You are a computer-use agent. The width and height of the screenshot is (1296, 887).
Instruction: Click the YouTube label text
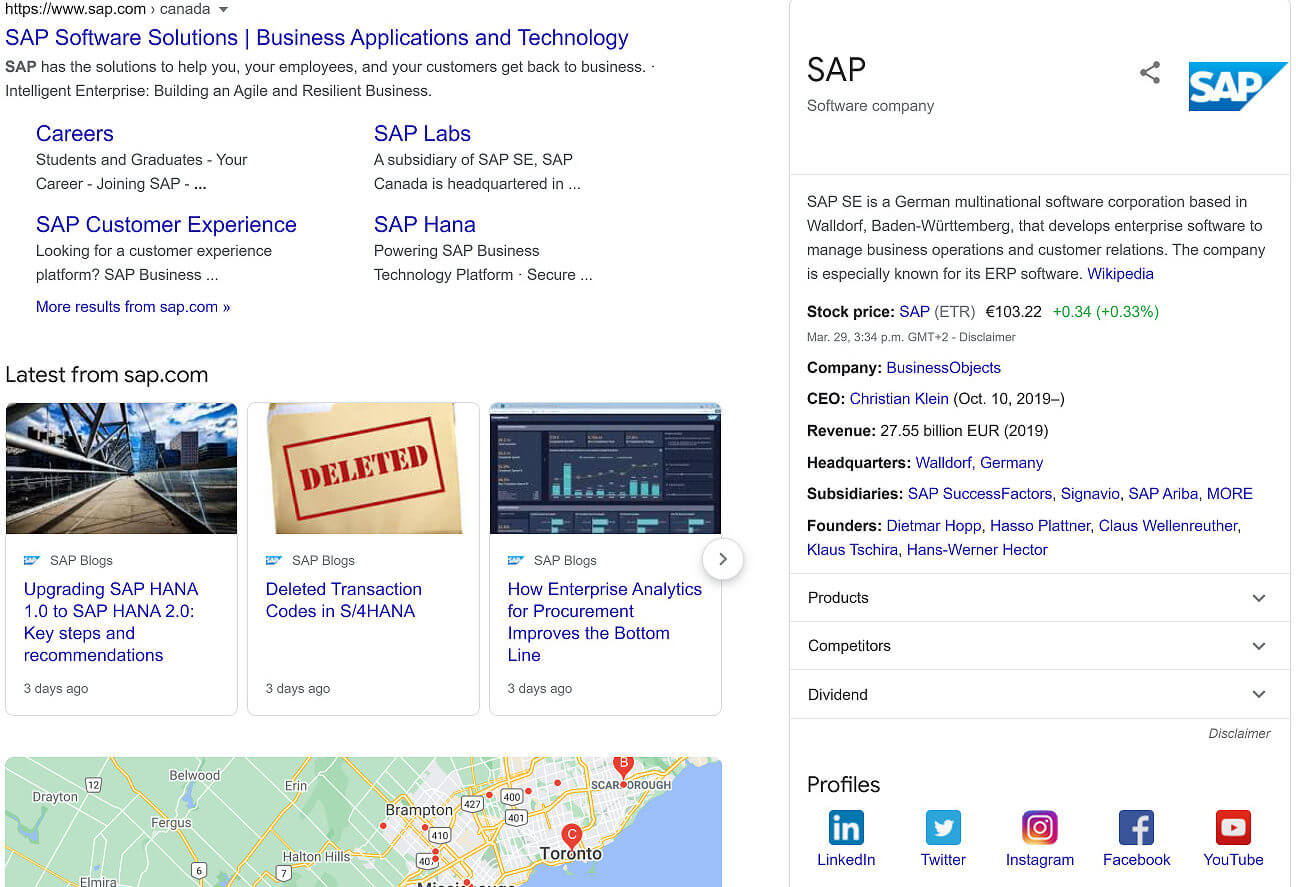1233,860
